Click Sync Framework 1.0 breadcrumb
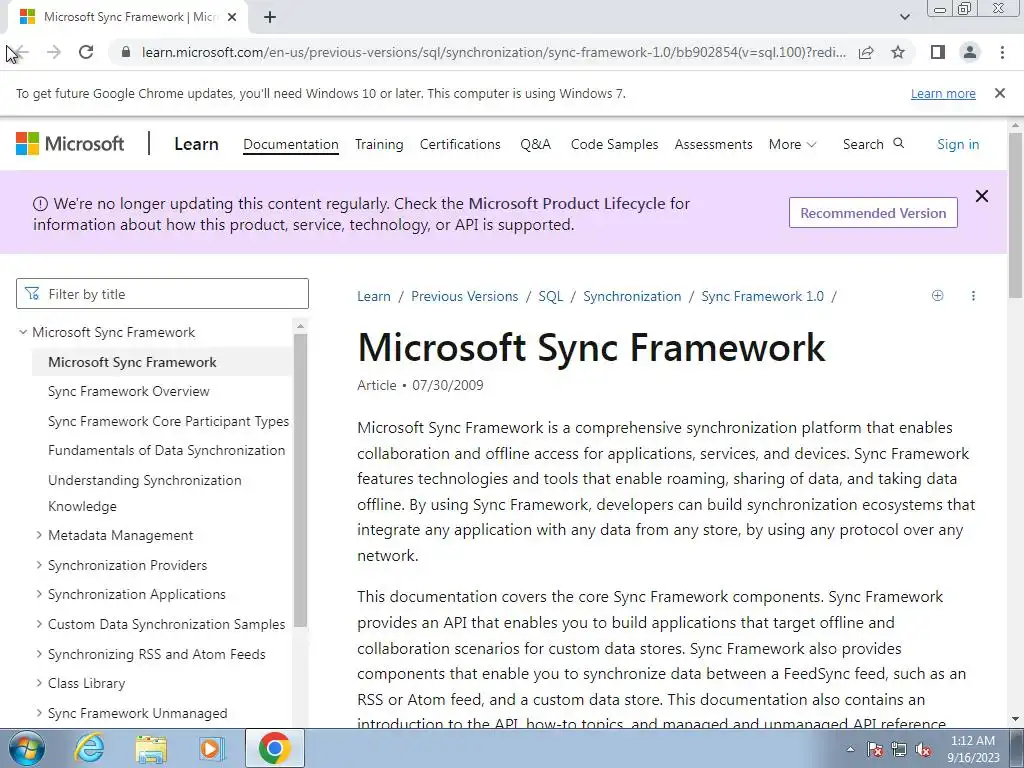This screenshot has height=768, width=1024. [x=763, y=296]
